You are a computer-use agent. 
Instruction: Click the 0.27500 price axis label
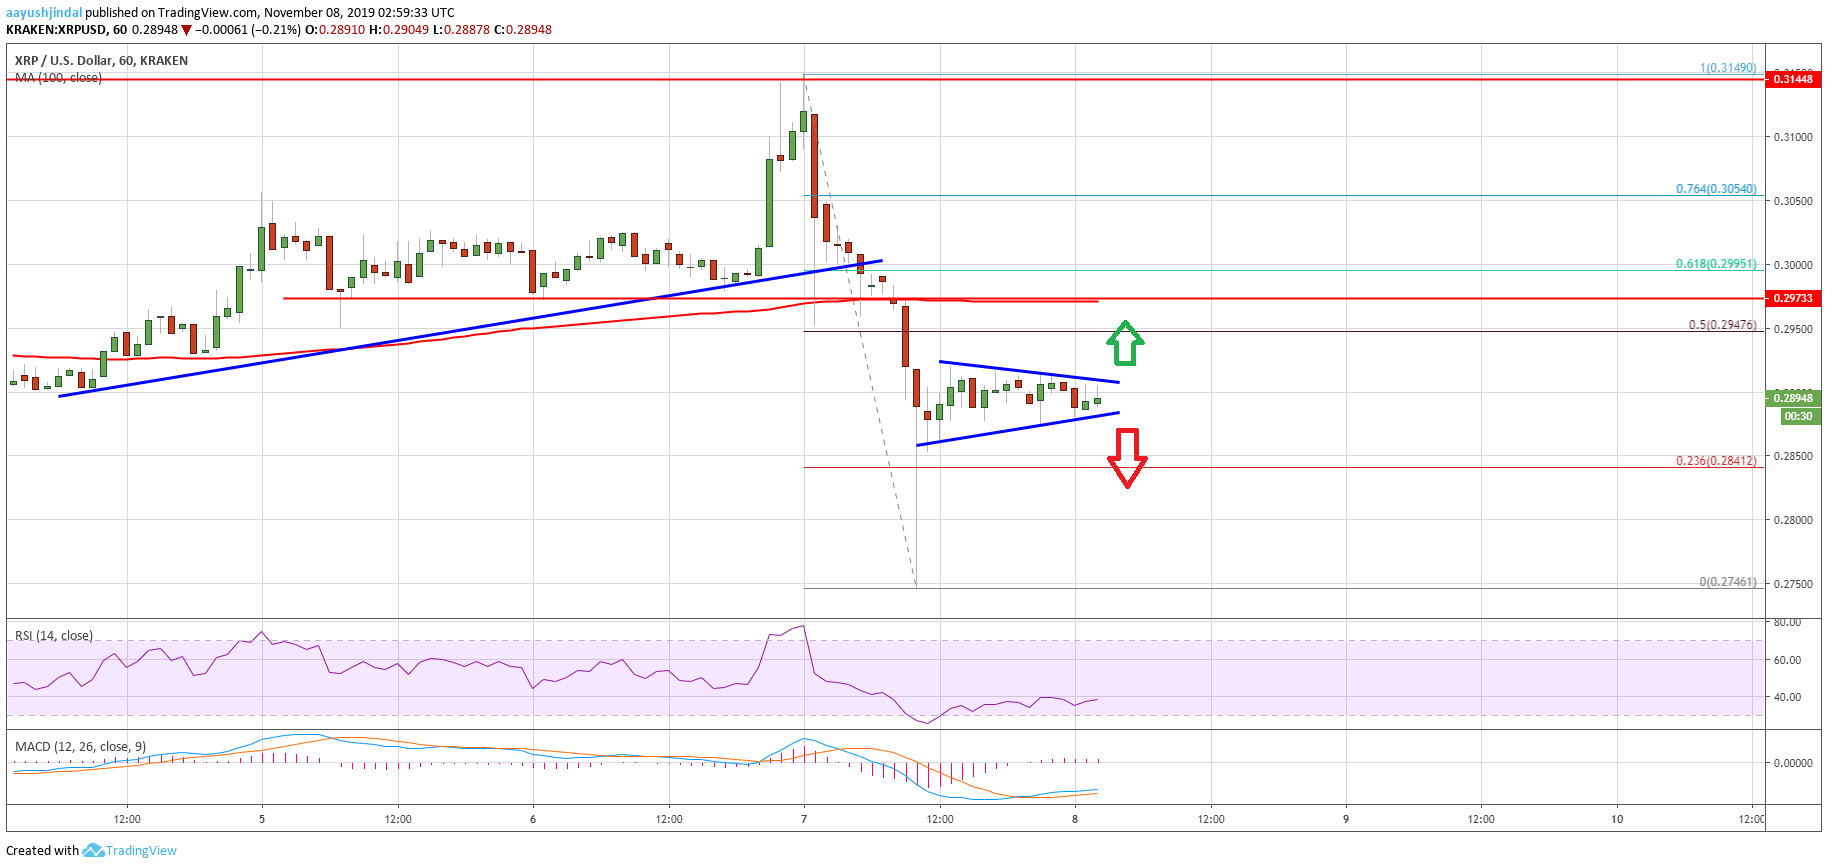click(1793, 584)
